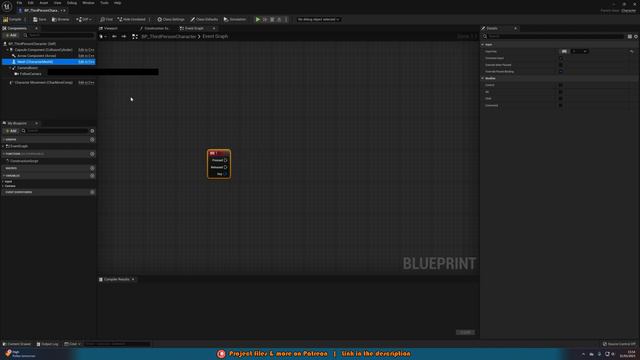The image size is (640, 360).
Task: Click the Unreal Engine logo icon
Action: 7,7
